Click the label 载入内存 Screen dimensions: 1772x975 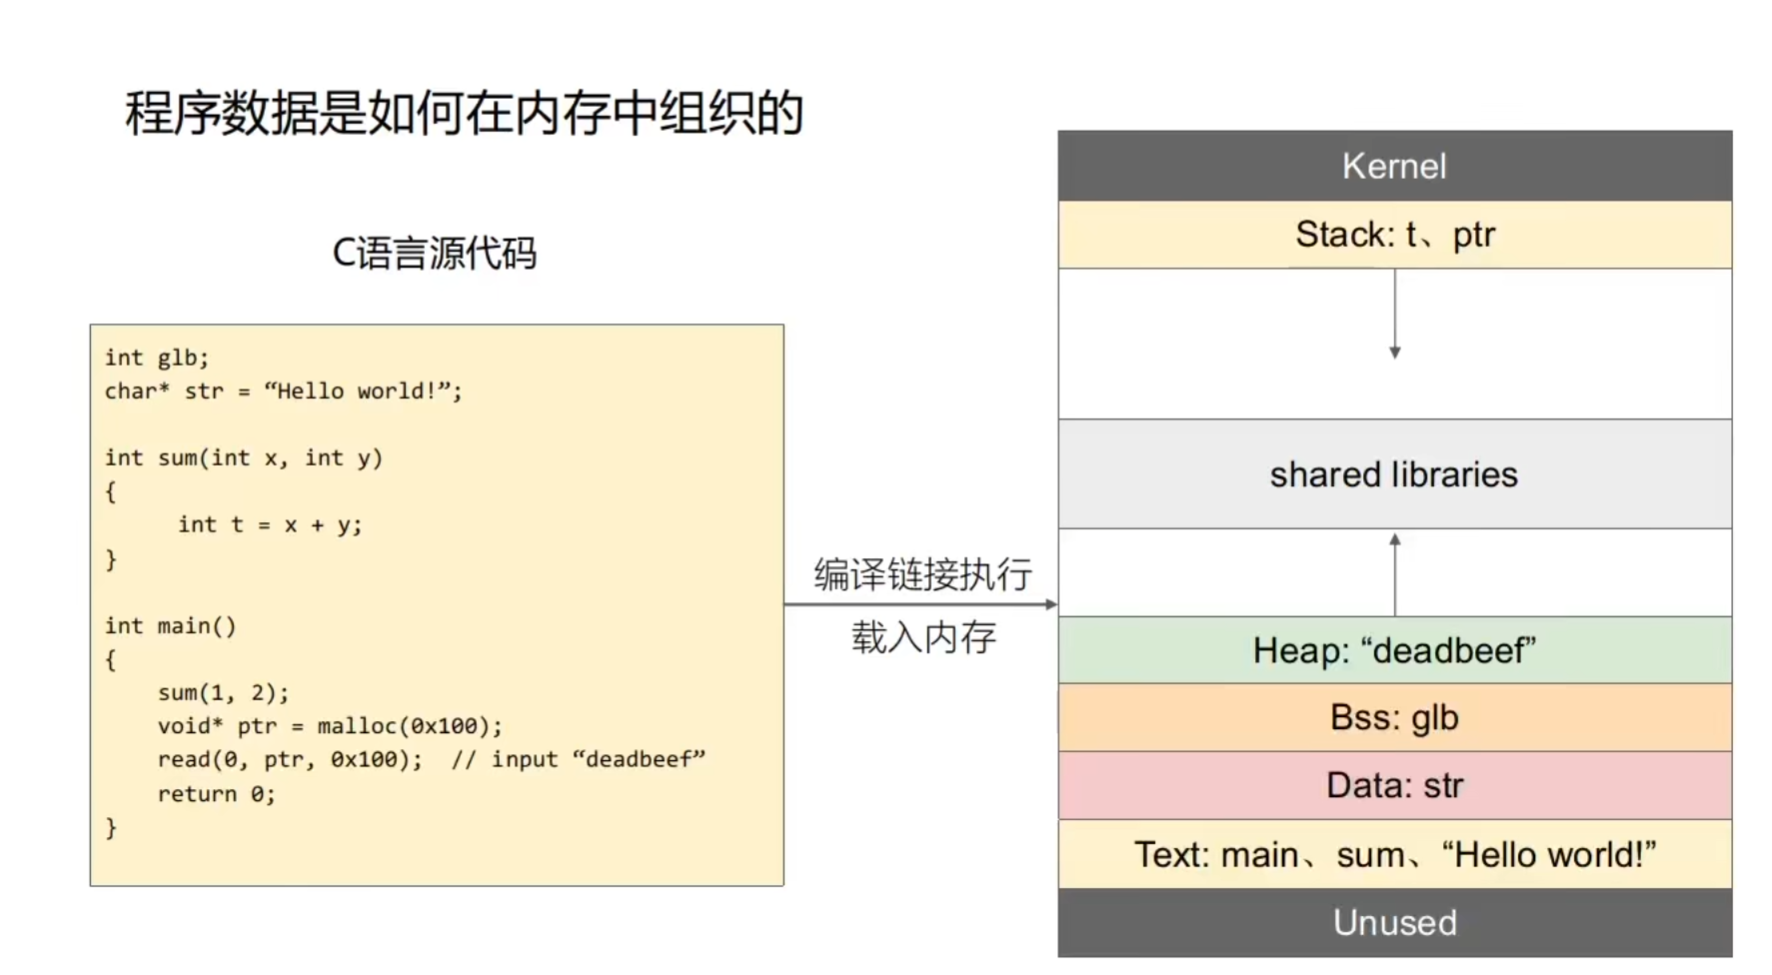pyautogui.click(x=924, y=637)
